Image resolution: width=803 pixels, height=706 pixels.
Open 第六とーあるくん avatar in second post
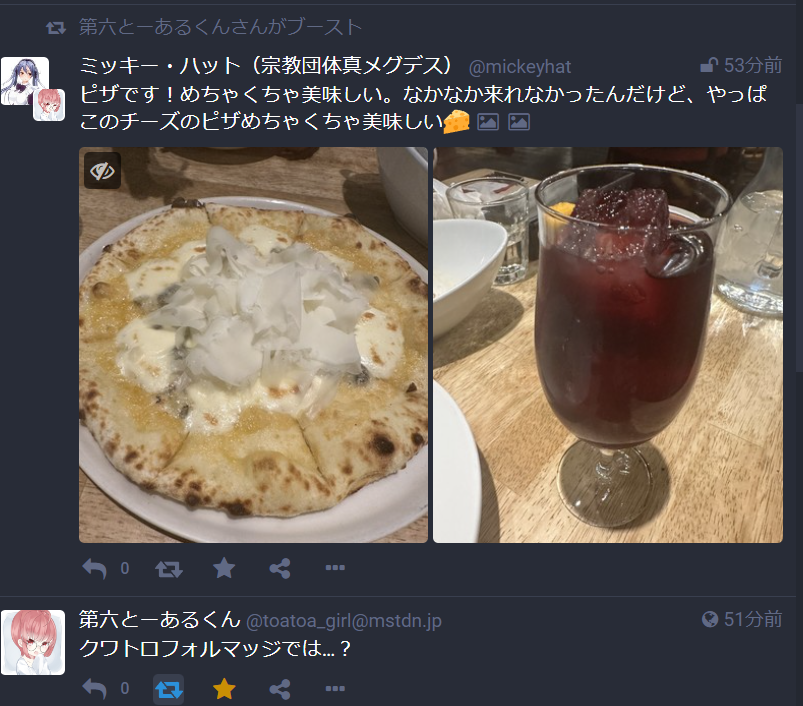[x=33, y=642]
